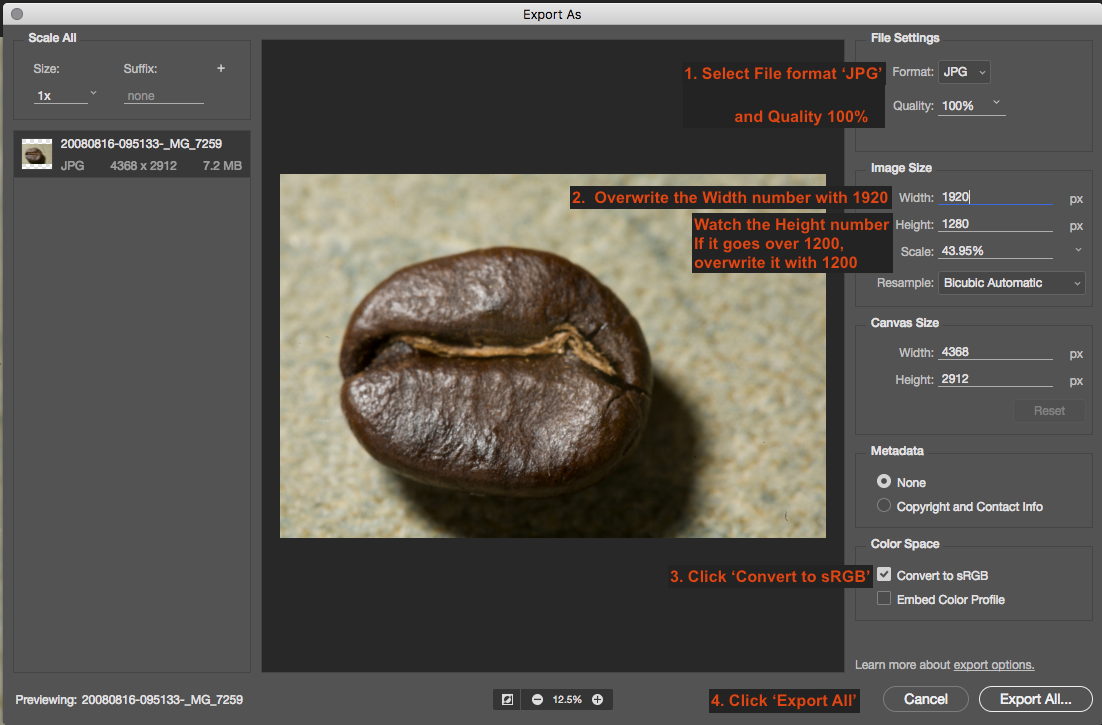Open the Format JPG dropdown

point(965,72)
